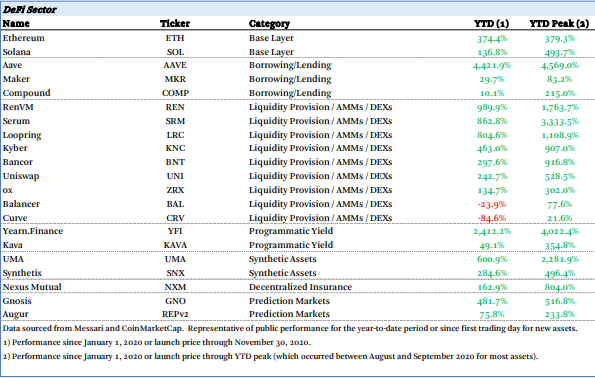This screenshot has height=378, width=595.
Task: Select the Yearn.Finance row name
Action: point(33,231)
